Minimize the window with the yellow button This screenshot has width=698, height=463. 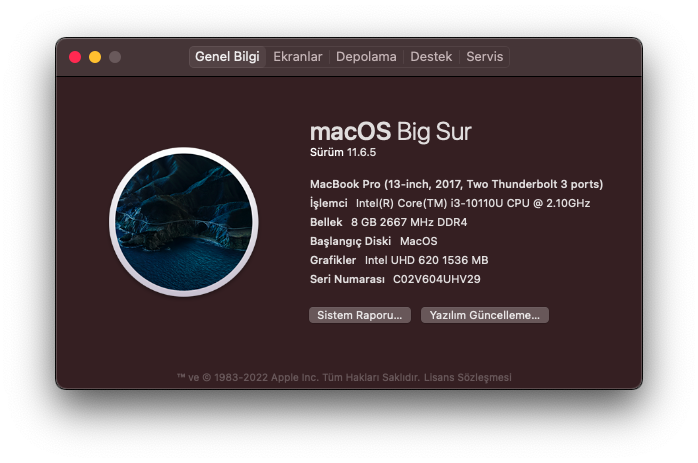coord(95,57)
